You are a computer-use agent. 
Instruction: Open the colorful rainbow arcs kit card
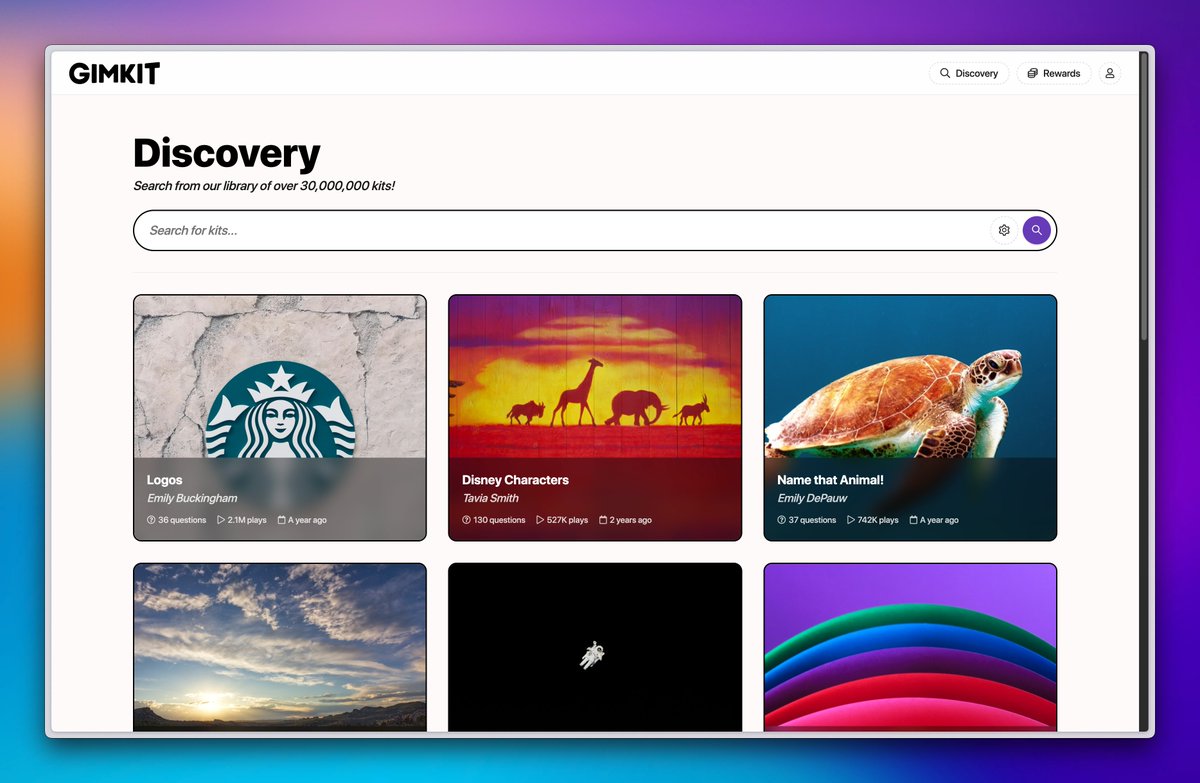click(x=910, y=647)
